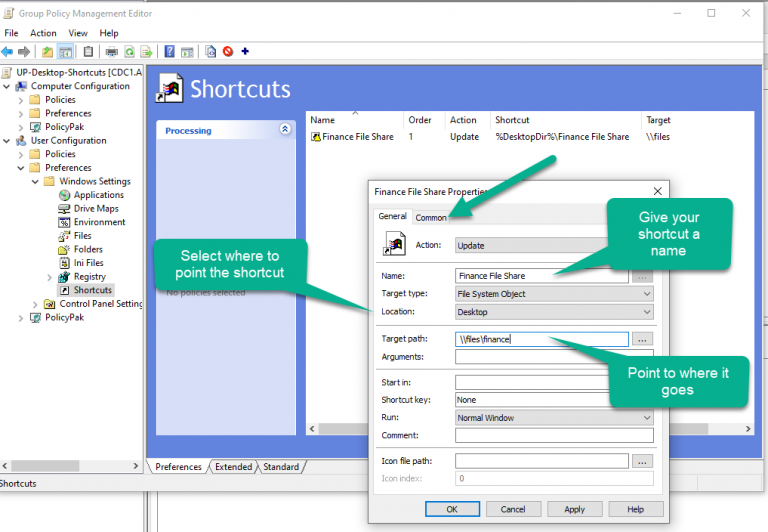Viewport: 768px width, 532px height.
Task: Select Shortcuts node in tree
Action: pyautogui.click(x=93, y=290)
